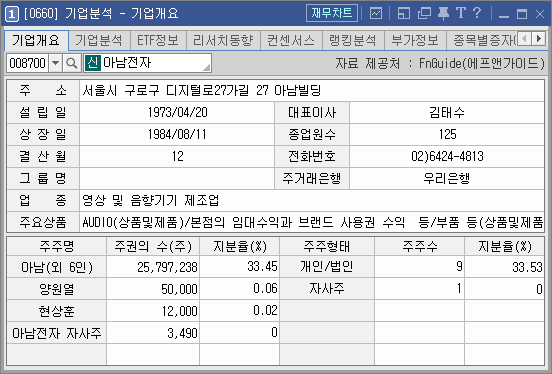
Task: Click the listing date 1984/08/11
Action: click(177, 135)
